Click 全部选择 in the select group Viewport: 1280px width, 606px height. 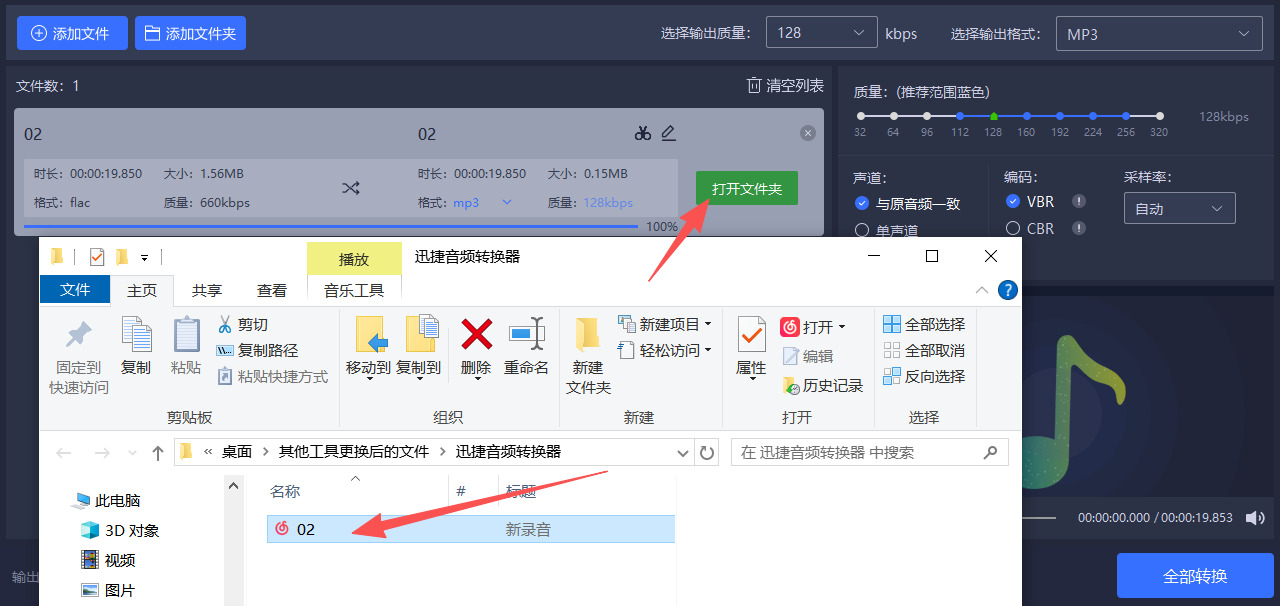click(925, 324)
